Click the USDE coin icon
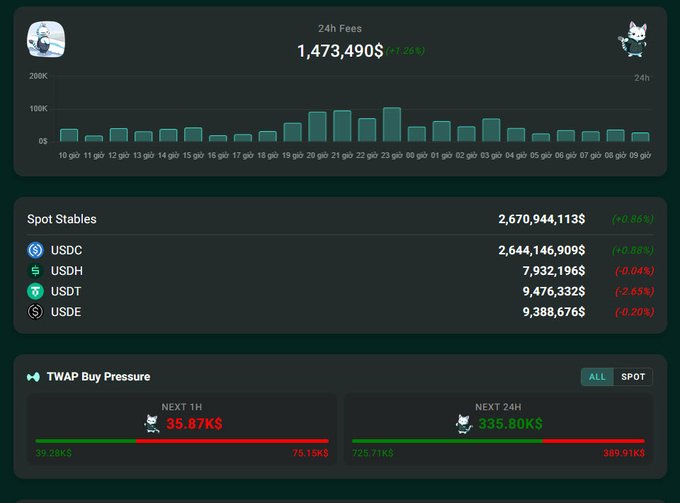Image resolution: width=680 pixels, height=503 pixels. (36, 312)
